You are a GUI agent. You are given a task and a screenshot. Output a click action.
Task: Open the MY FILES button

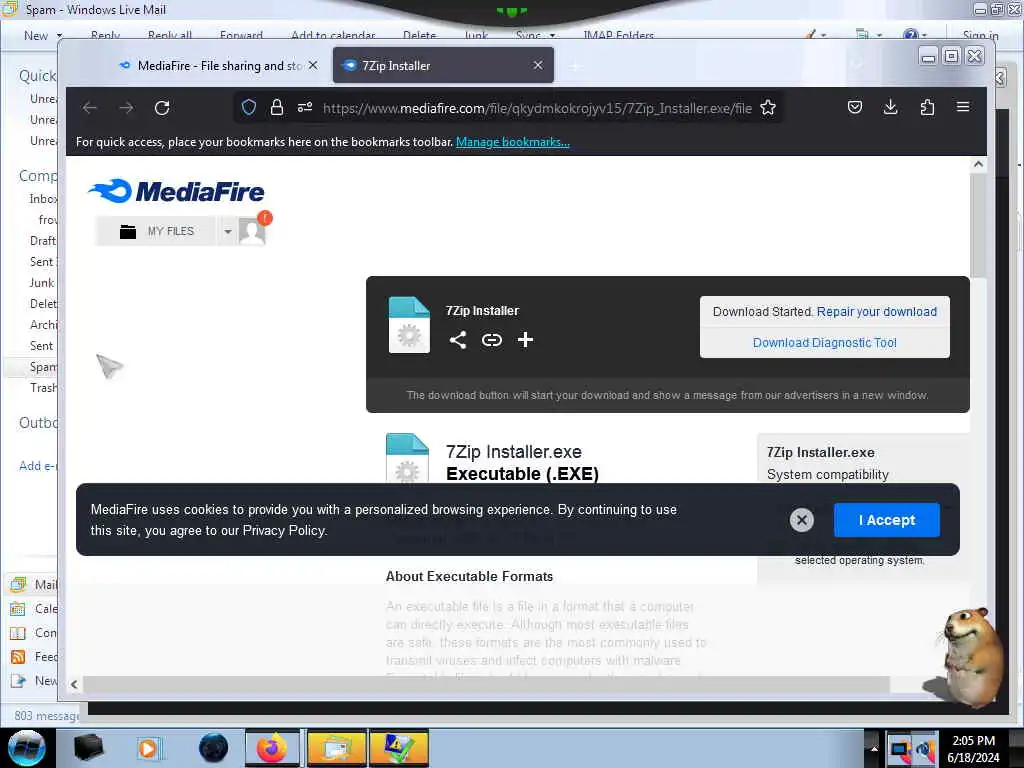(x=157, y=231)
